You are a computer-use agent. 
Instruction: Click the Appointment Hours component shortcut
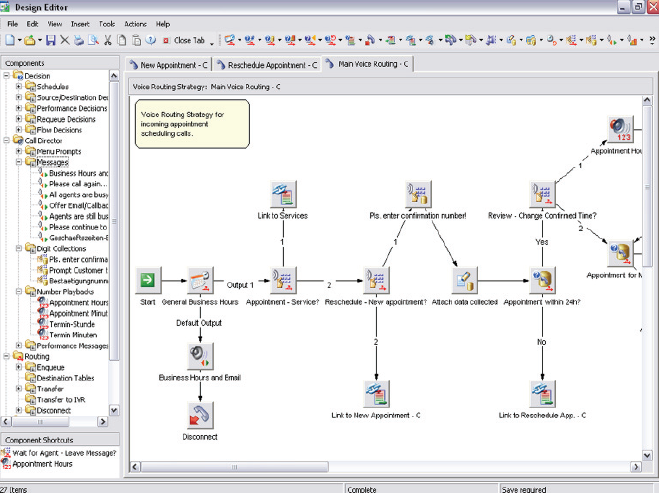(42, 464)
